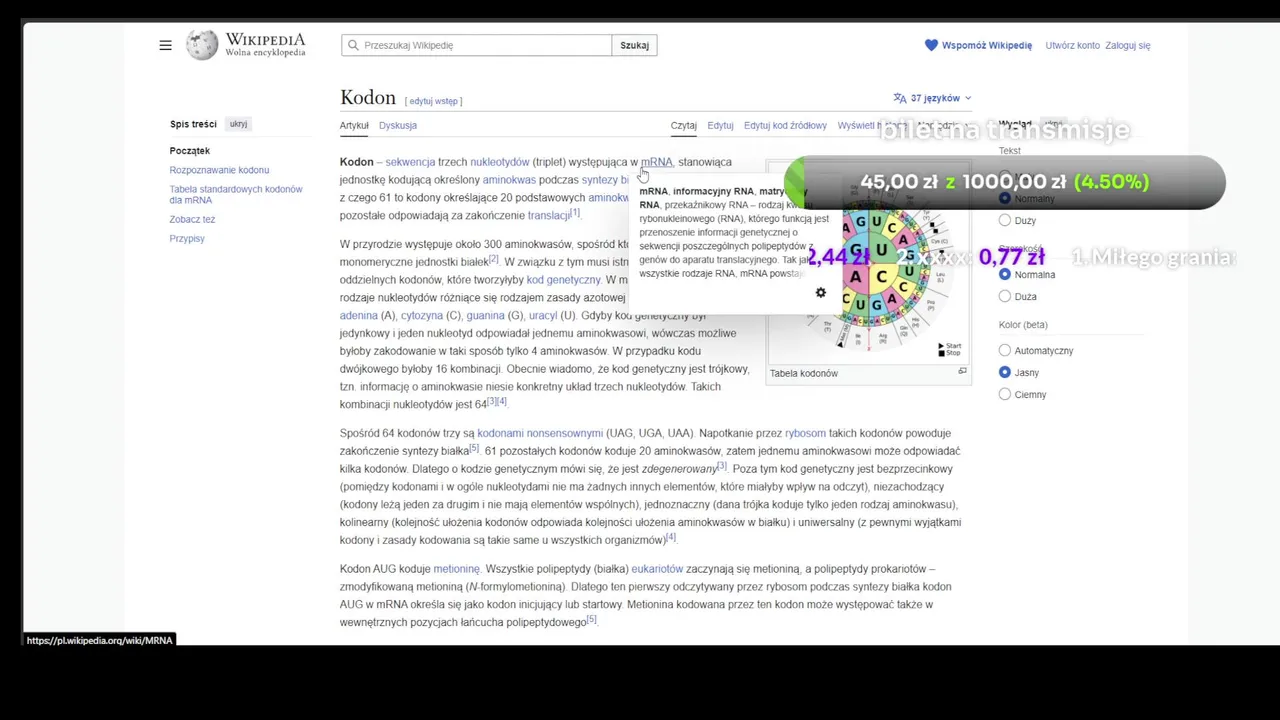Image resolution: width=1280 pixels, height=720 pixels.
Task: Click the Utwórz konto link
Action: (1072, 45)
